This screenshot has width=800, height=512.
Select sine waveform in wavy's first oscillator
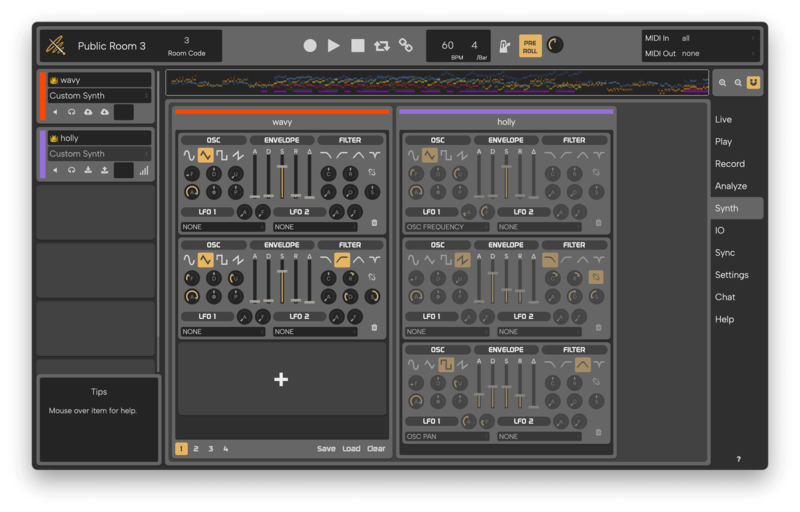pyautogui.click(x=189, y=155)
